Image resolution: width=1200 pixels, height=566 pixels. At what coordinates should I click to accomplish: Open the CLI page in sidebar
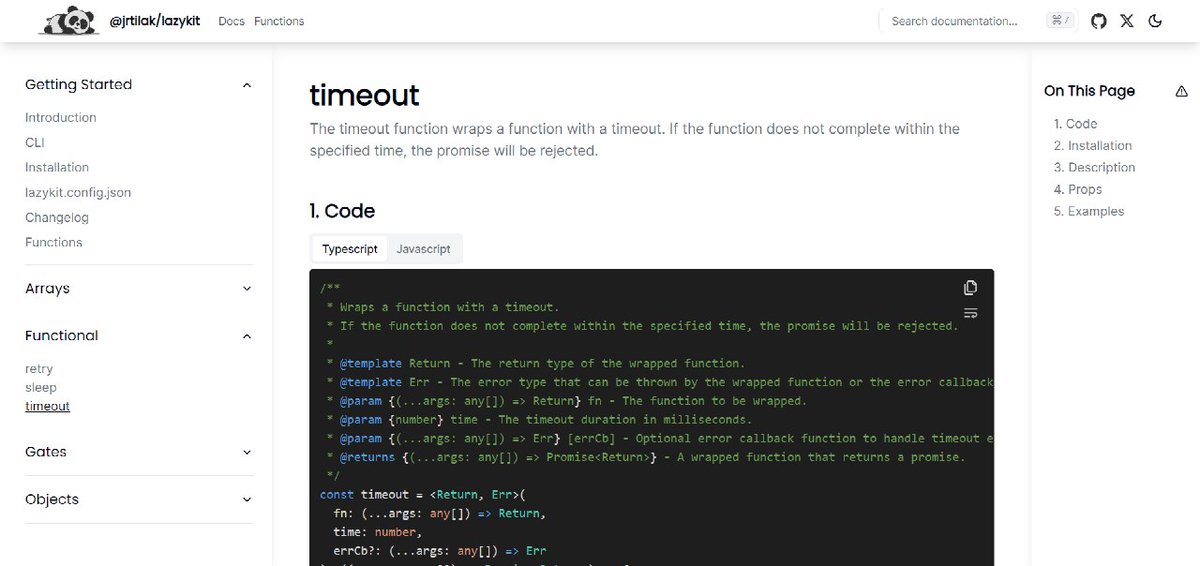click(x=35, y=143)
